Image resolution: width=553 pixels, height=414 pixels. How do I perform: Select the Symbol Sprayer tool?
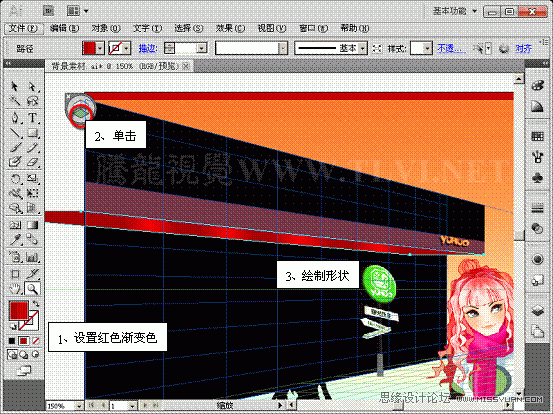[x=15, y=257]
